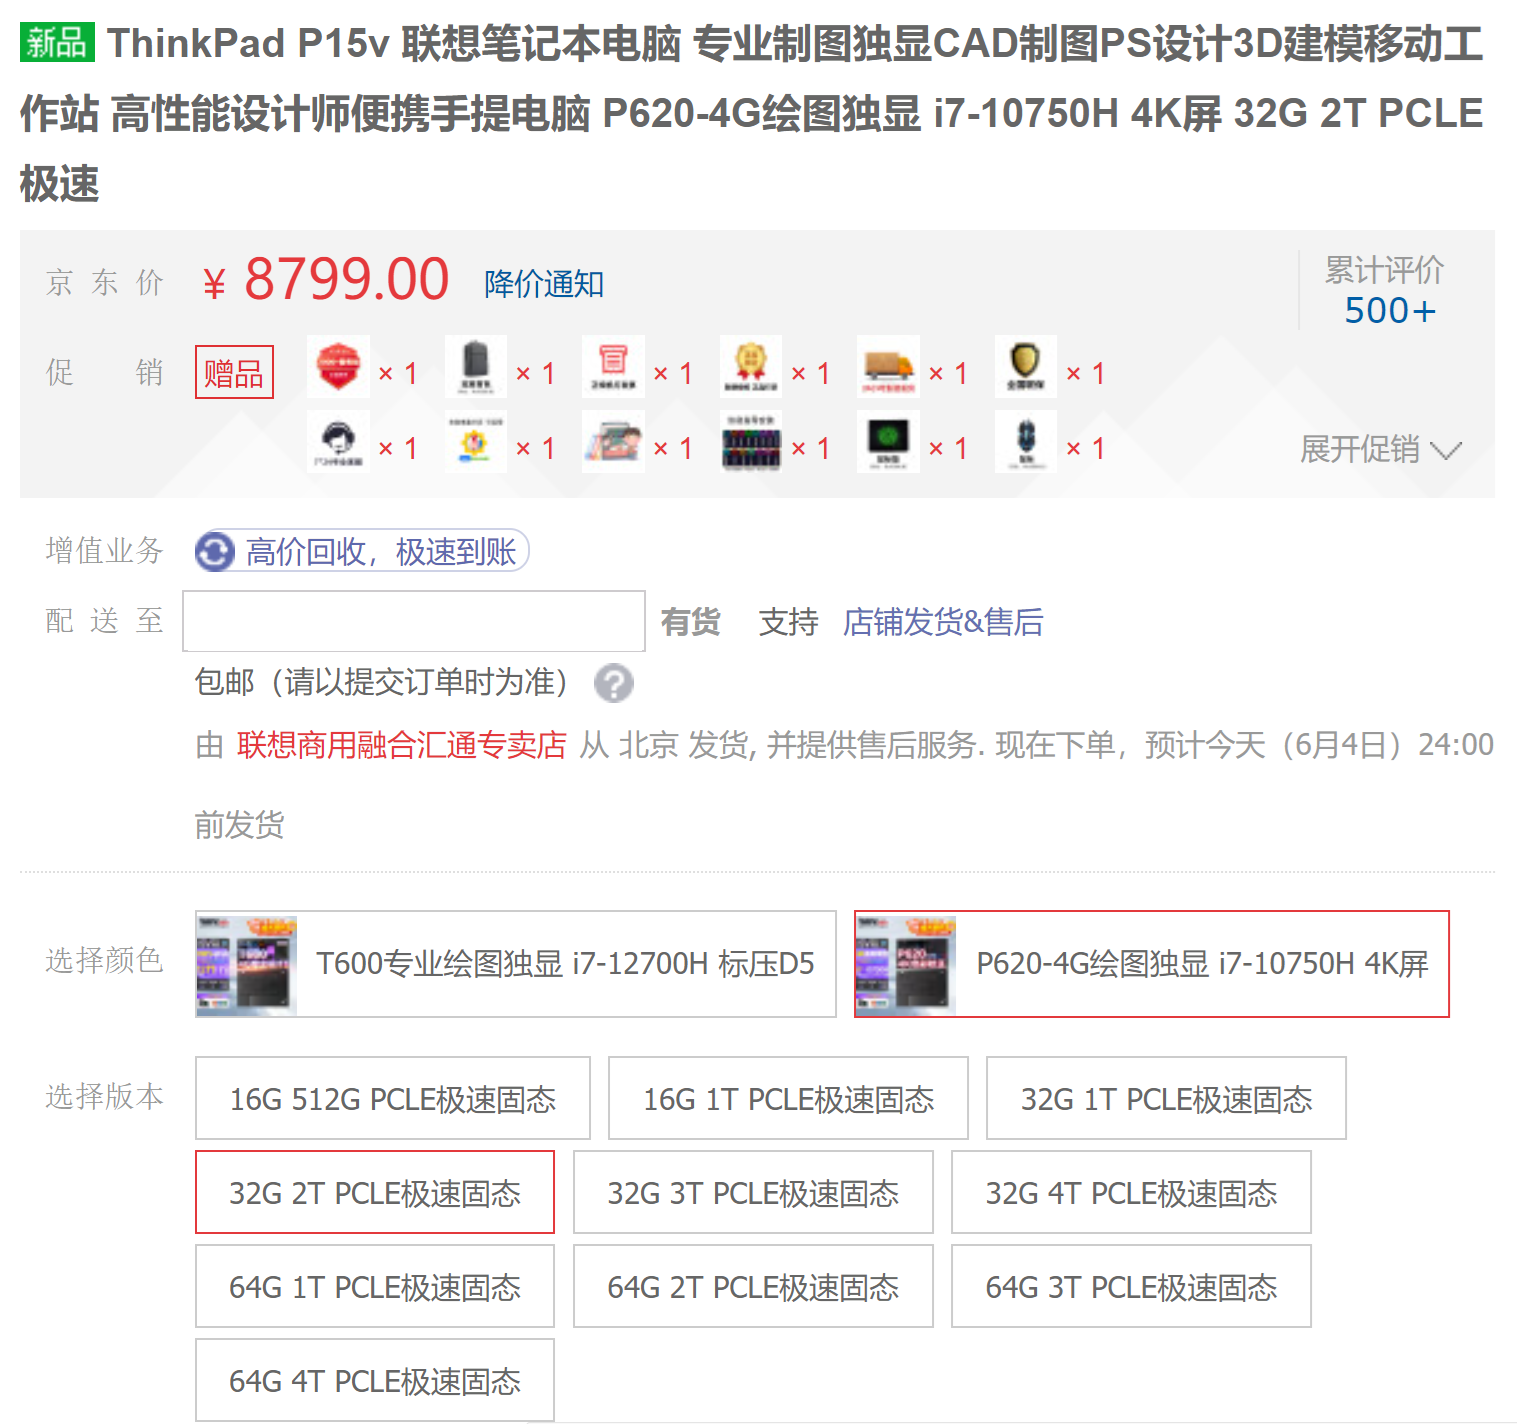Open the 联想商用融合汇通专卖店 store link
Image resolution: width=1517 pixels, height=1424 pixels.
coord(401,745)
